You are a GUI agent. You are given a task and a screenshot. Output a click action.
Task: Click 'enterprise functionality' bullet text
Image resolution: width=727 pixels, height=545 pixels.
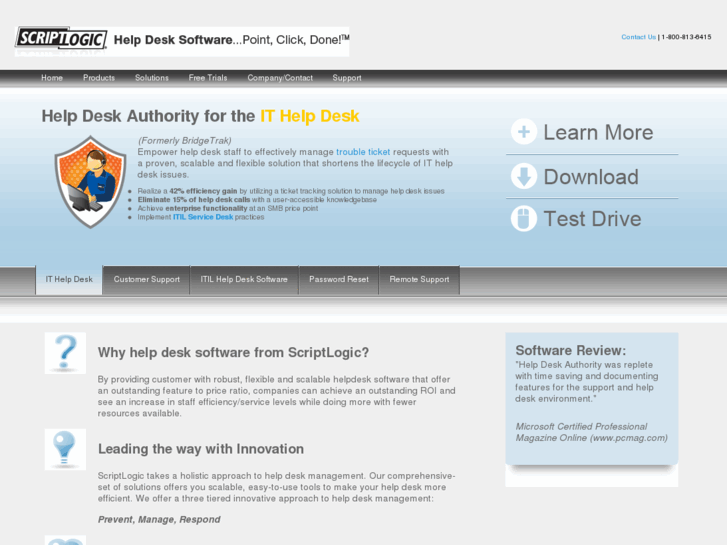coord(206,209)
